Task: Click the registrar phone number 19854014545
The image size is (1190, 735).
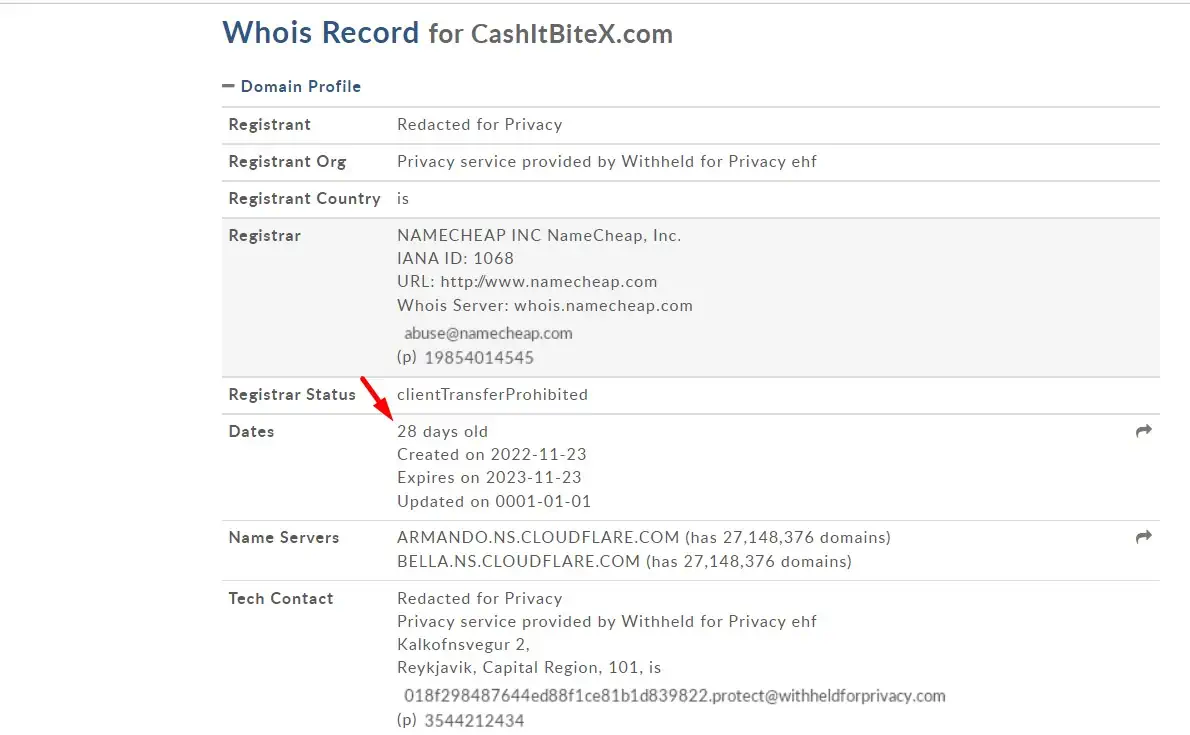Action: [x=479, y=358]
